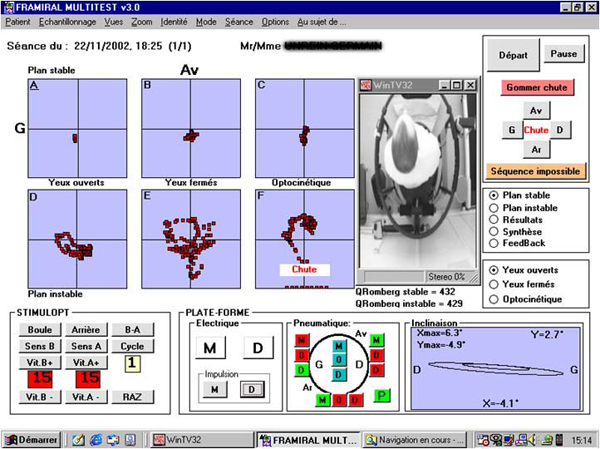Open the Démarrer start button
This screenshot has width=600, height=449.
(x=31, y=439)
